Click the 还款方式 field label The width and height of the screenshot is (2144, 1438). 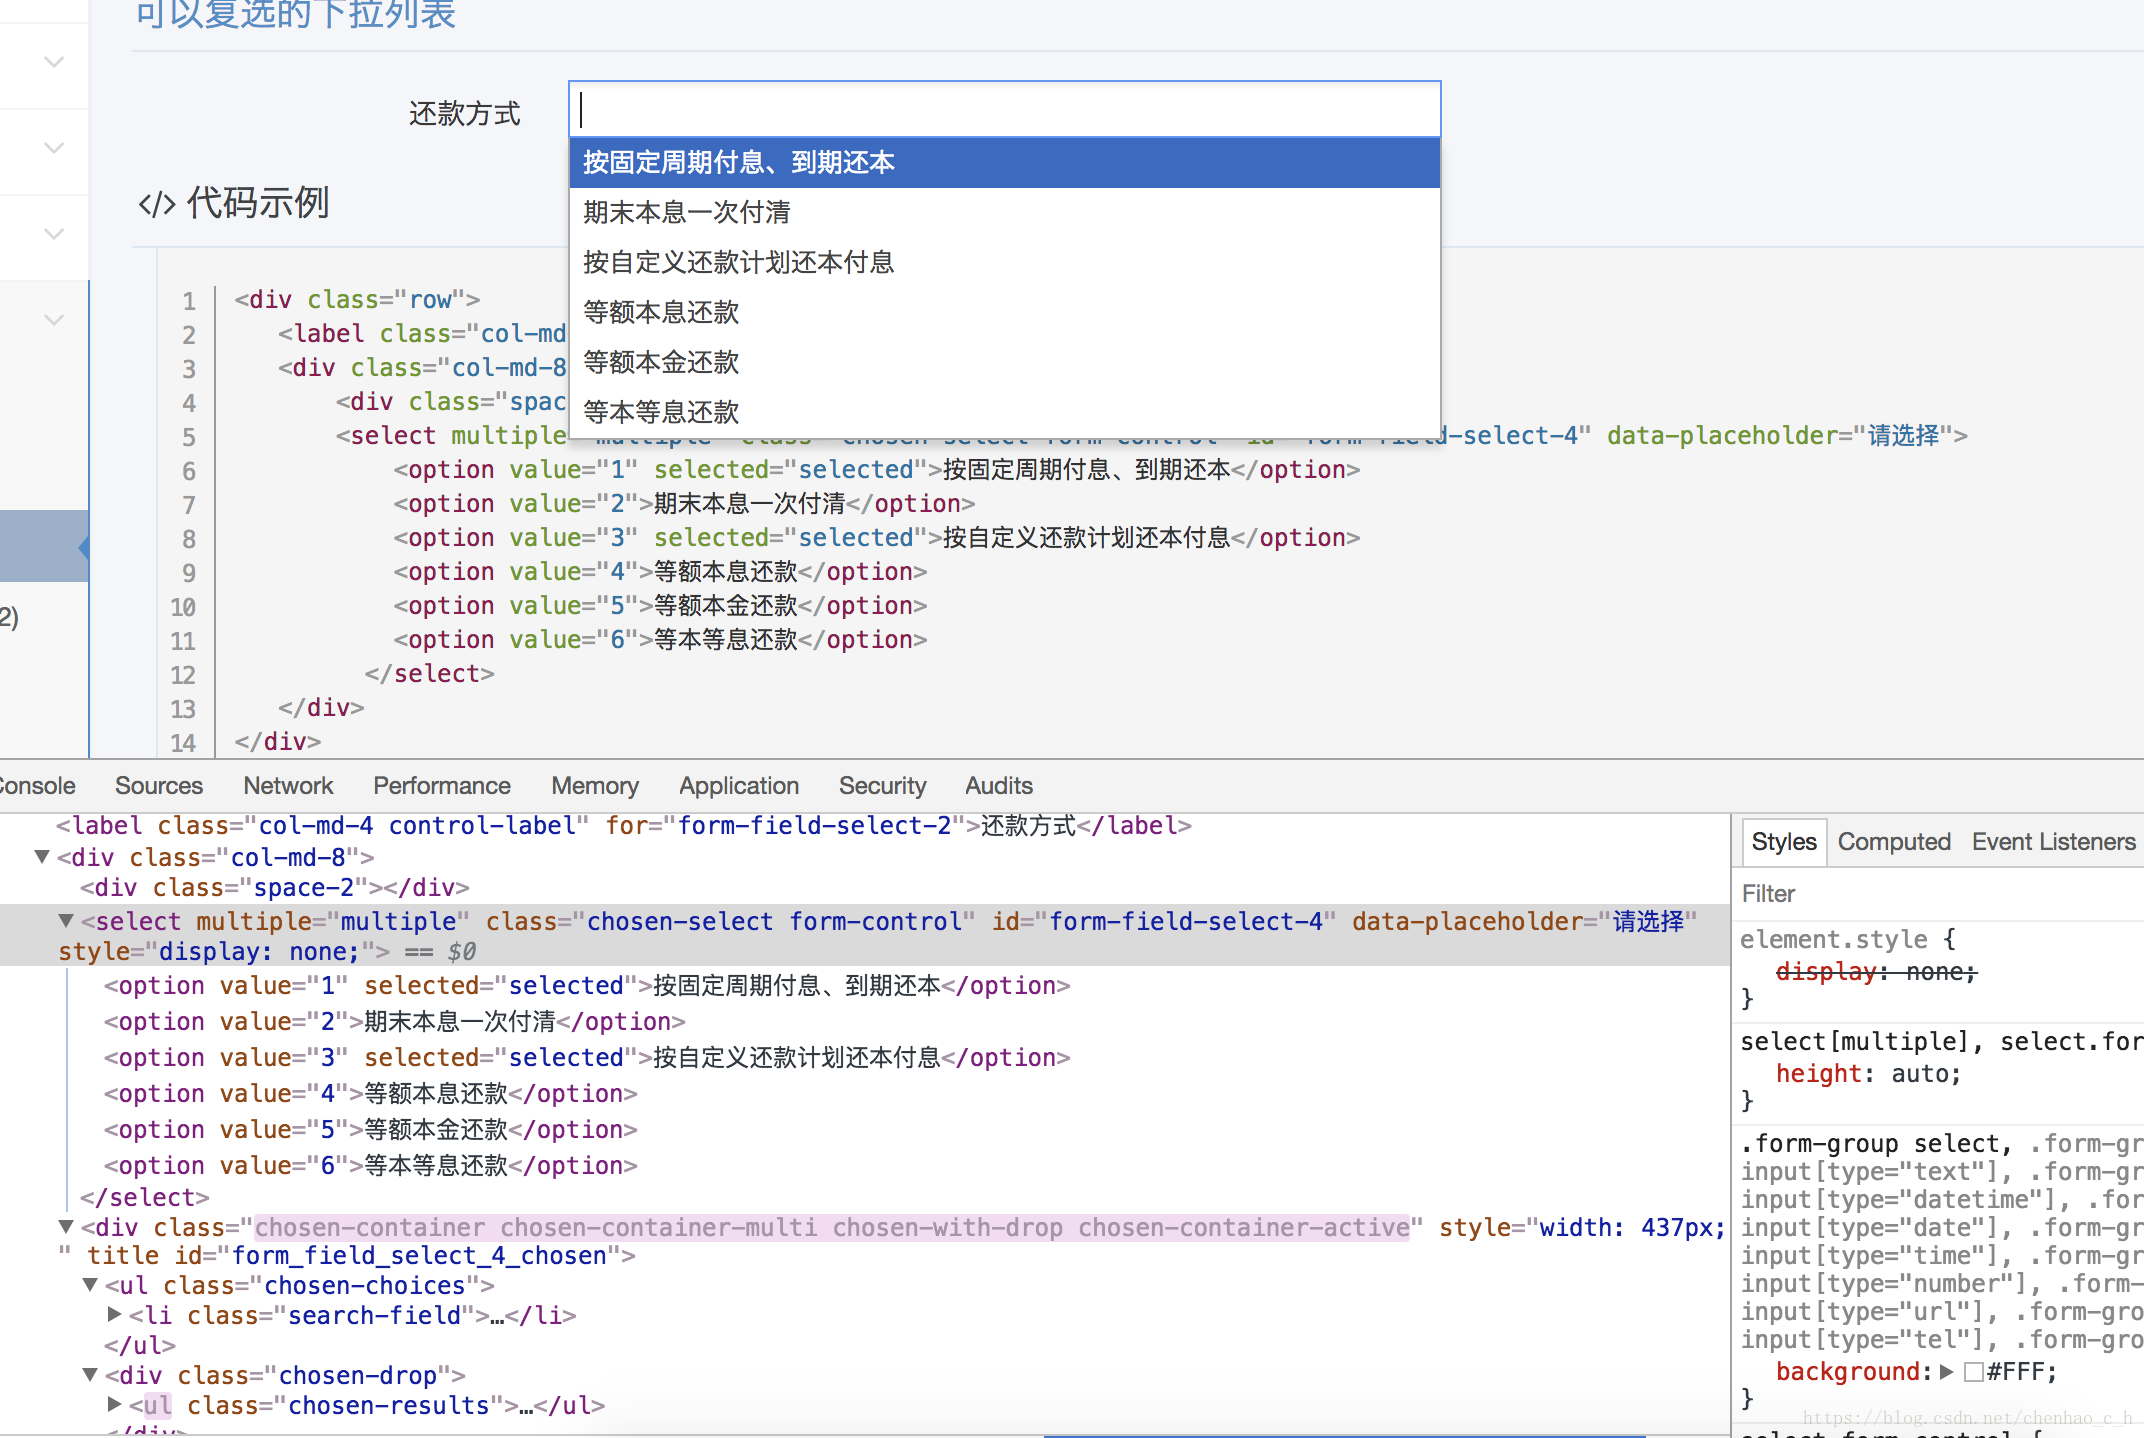(x=464, y=113)
